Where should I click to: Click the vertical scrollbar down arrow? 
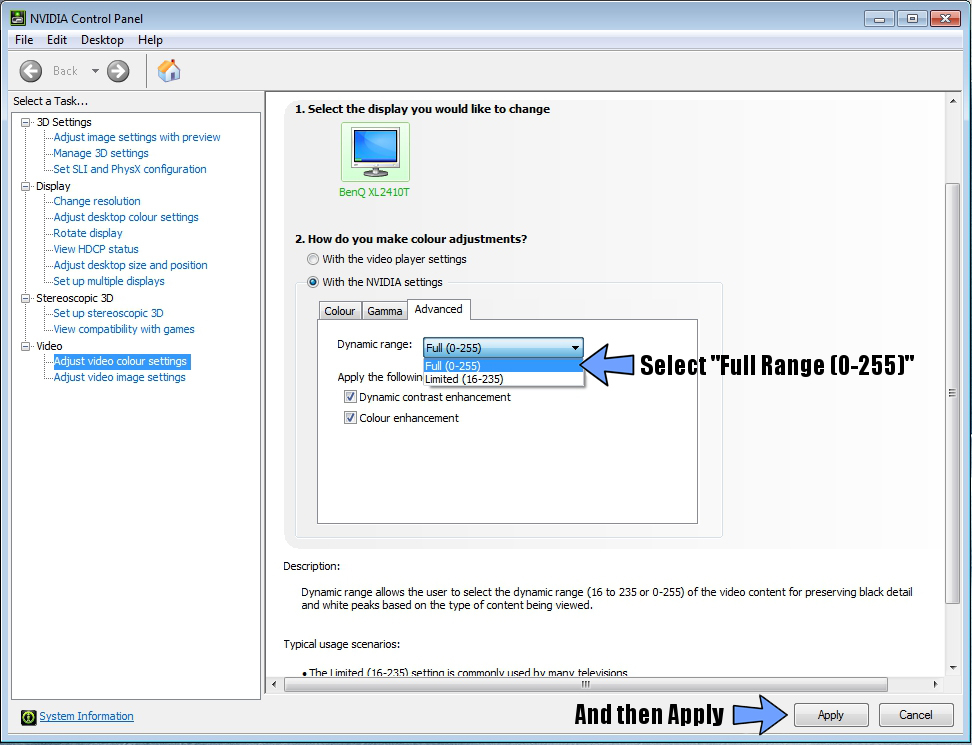[x=953, y=668]
